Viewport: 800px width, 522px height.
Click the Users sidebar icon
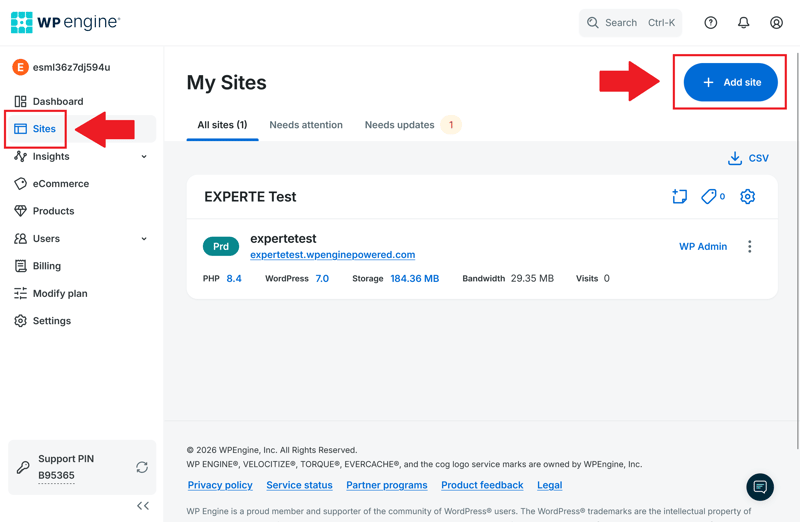coord(20,238)
